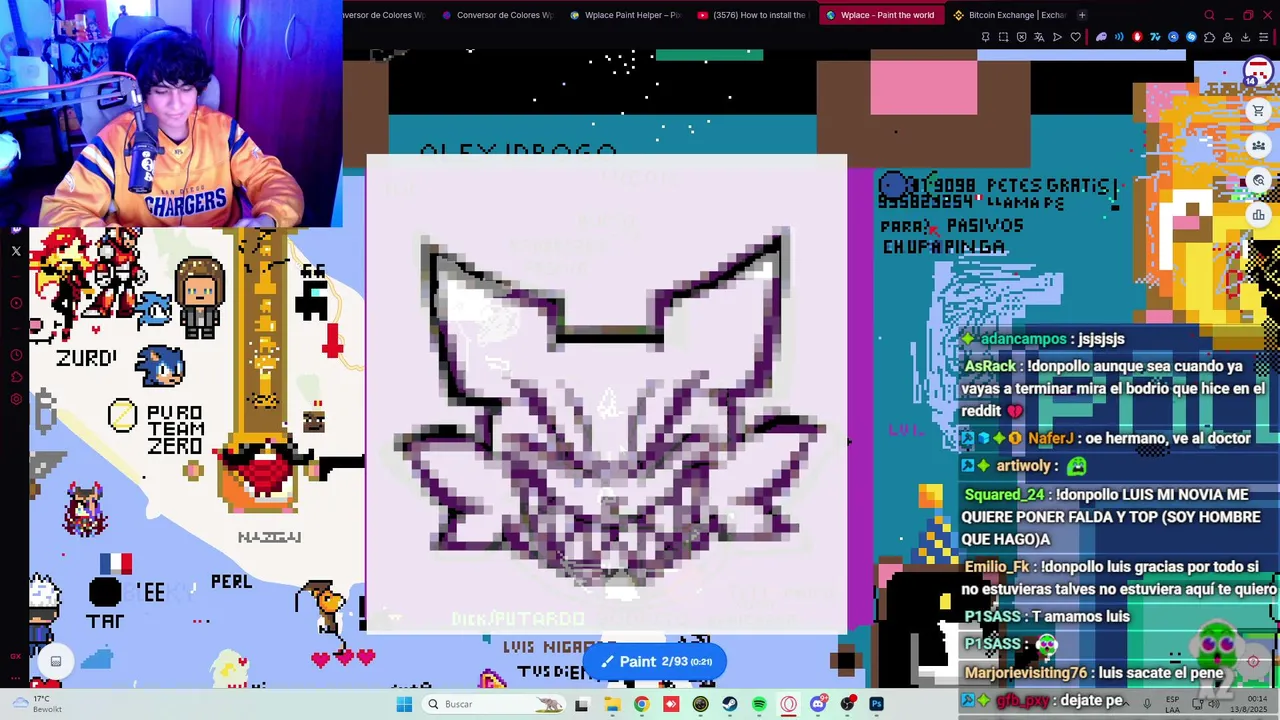Image resolution: width=1280 pixels, height=720 pixels.
Task: Click Marjorievisiting76 username in chat
Action: point(1025,673)
